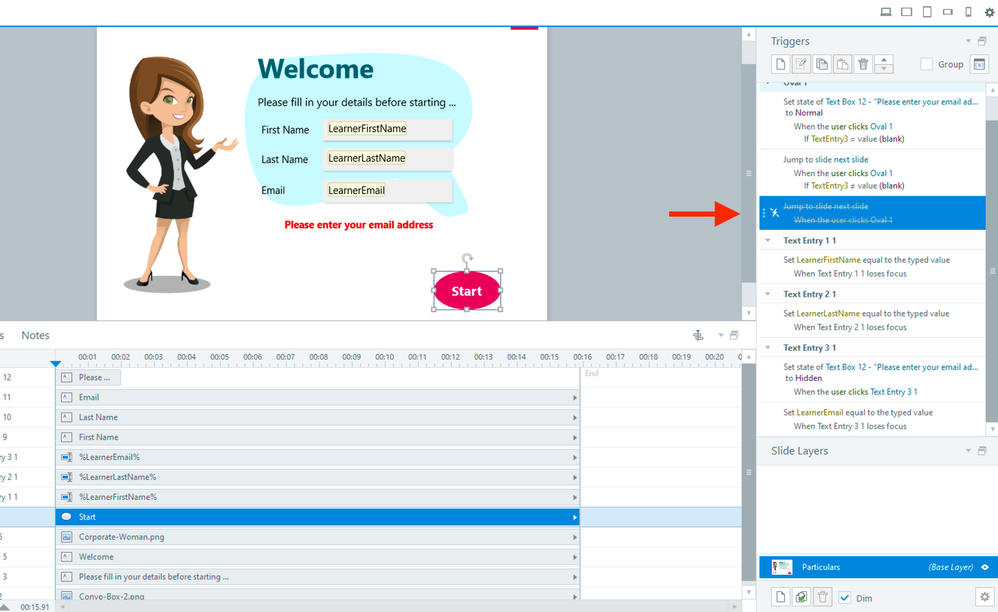This screenshot has width=998, height=612.
Task: Duplicate the selected slide layer
Action: coord(801,597)
